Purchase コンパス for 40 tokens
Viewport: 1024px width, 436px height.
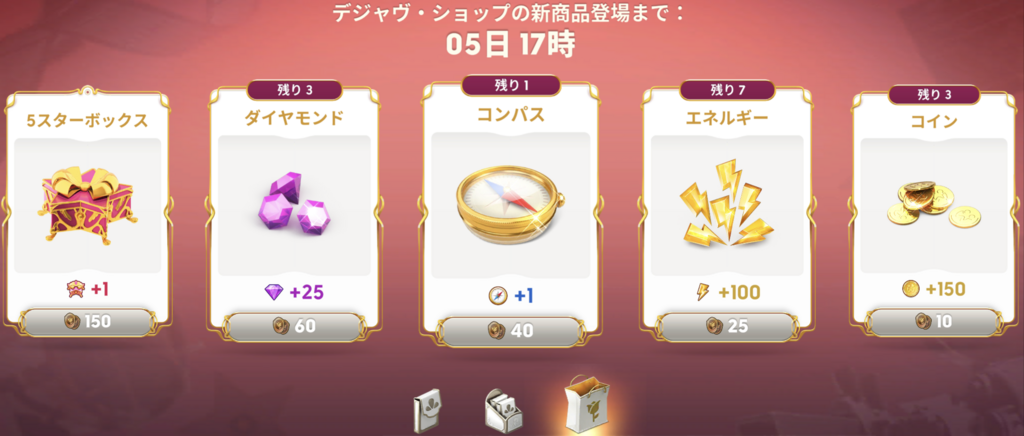[511, 331]
